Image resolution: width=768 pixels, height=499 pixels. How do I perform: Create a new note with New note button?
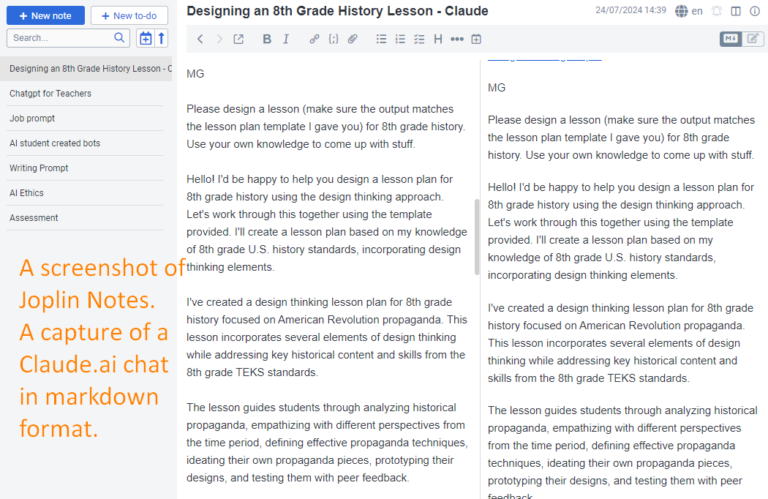(46, 16)
